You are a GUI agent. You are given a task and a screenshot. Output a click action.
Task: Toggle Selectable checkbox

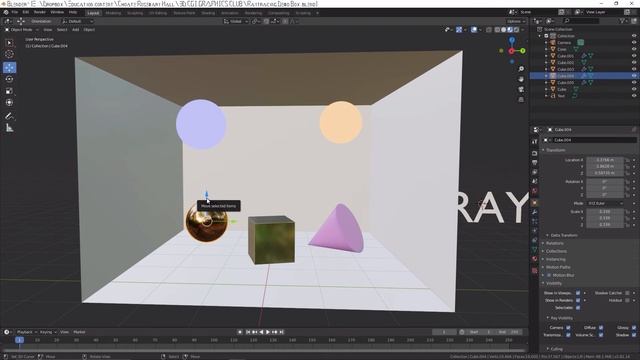[x=578, y=308]
